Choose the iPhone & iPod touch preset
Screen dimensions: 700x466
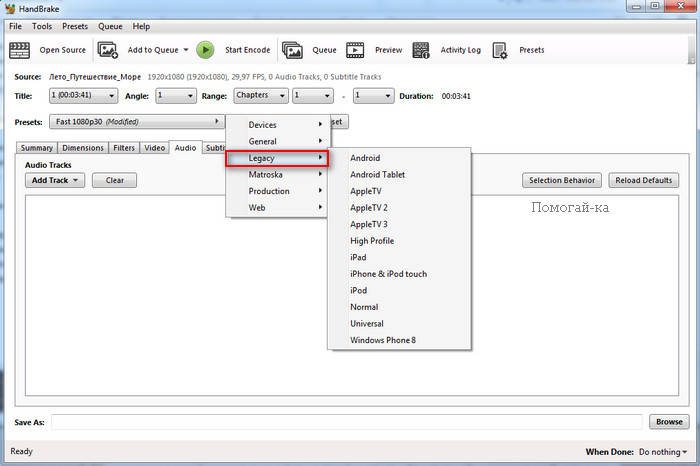[400, 274]
